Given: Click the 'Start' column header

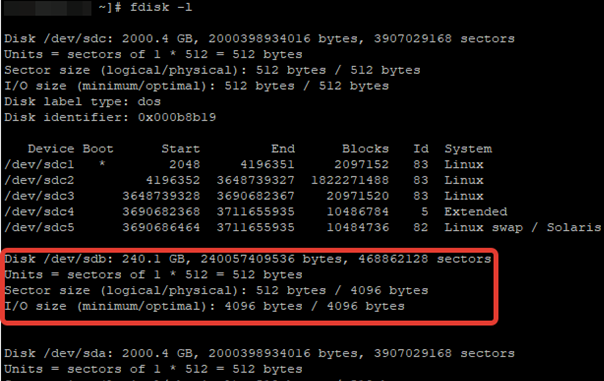Looking at the screenshot, I should pos(181,149).
